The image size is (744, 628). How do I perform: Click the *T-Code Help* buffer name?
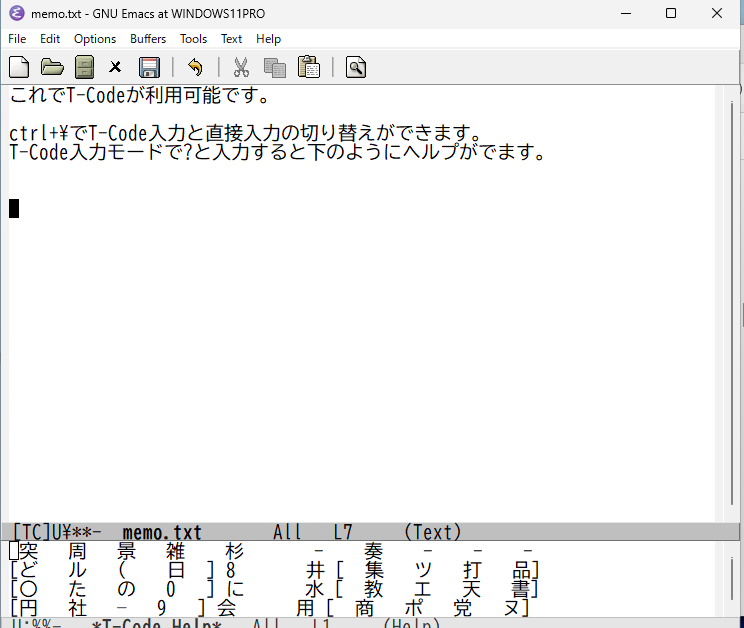pos(157,622)
